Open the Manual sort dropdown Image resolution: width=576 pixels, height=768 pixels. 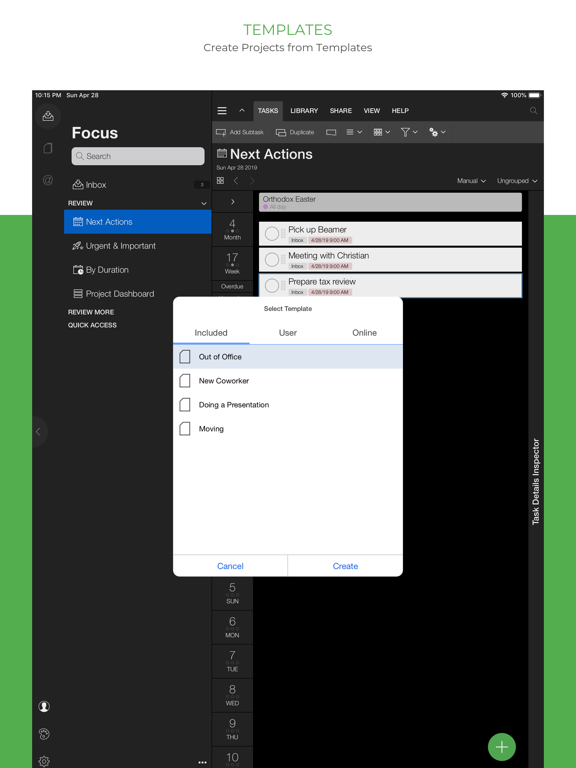(471, 181)
